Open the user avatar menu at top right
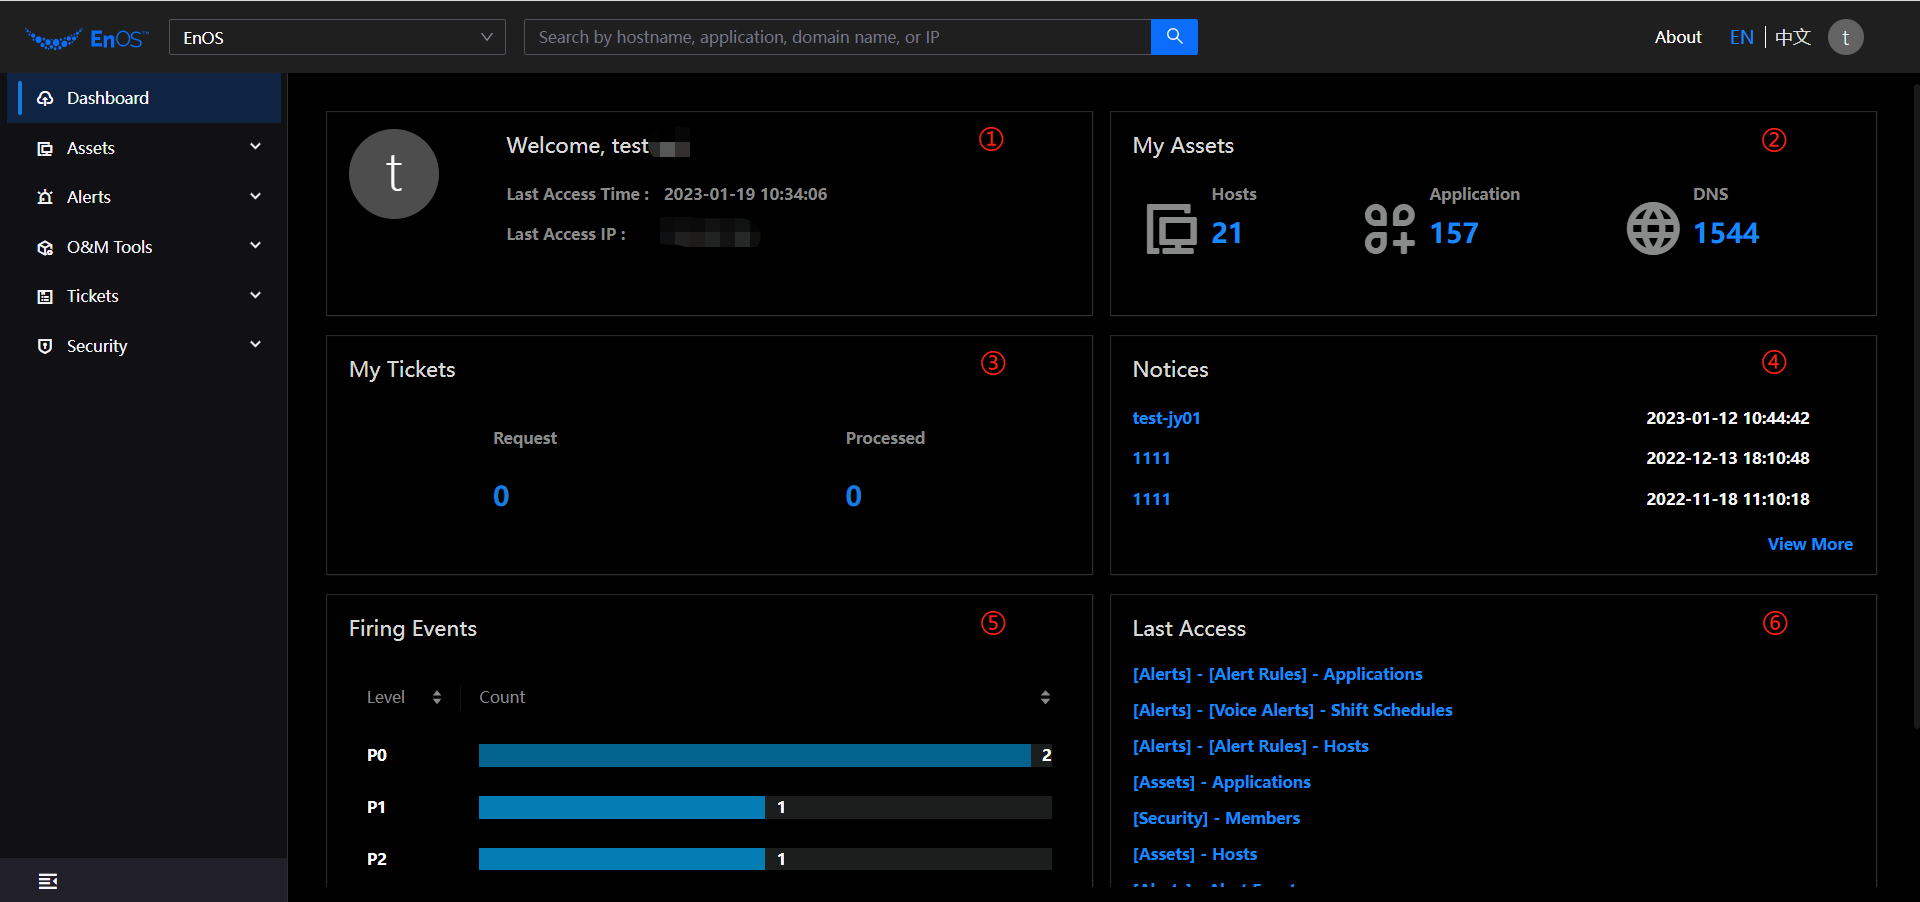 [1846, 36]
